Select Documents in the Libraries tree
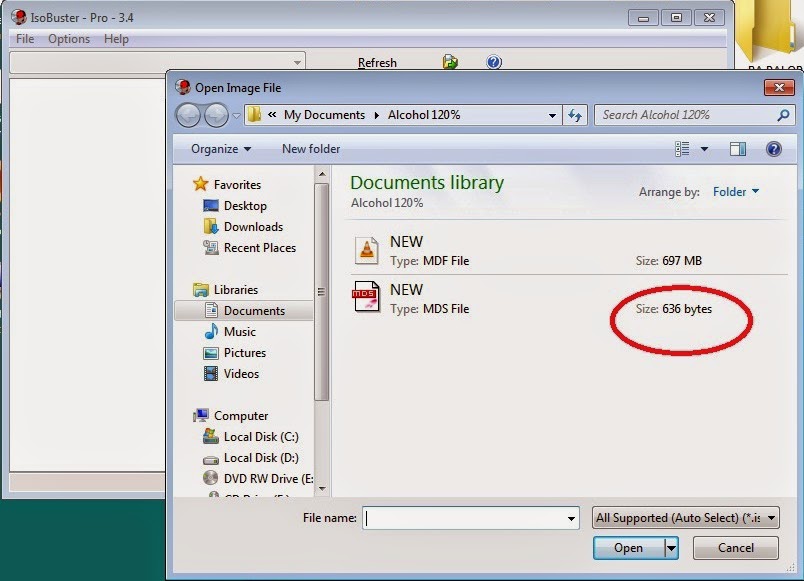Screen dimensions: 804x581 (x=244, y=311)
